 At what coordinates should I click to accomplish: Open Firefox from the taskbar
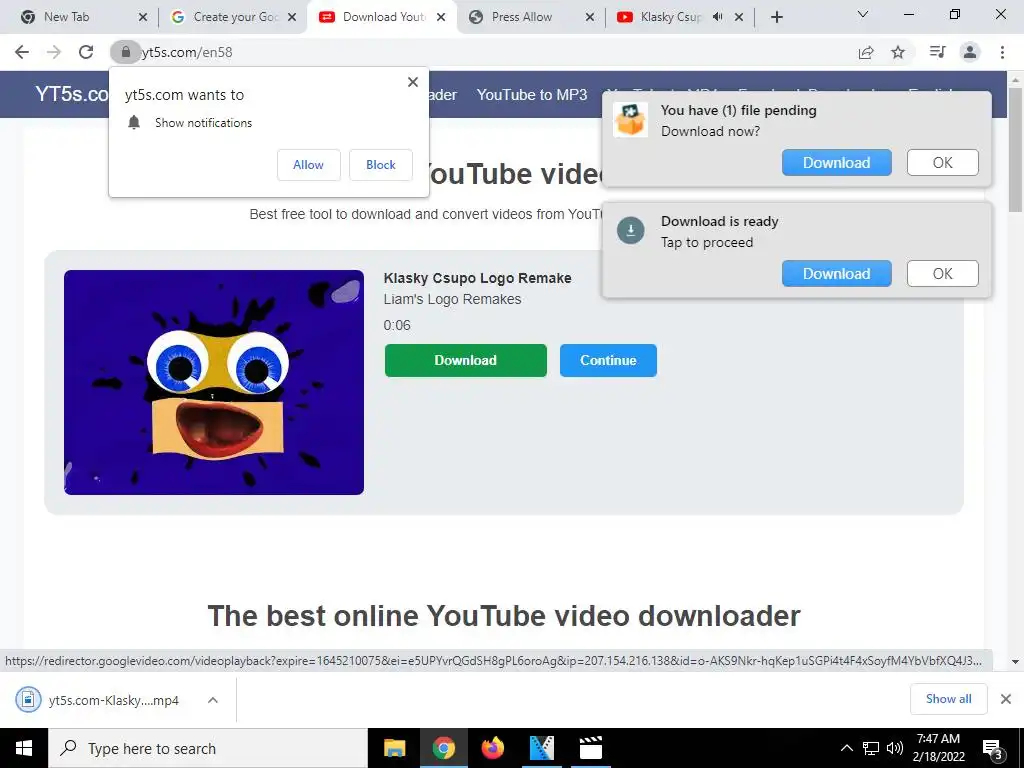(x=493, y=748)
